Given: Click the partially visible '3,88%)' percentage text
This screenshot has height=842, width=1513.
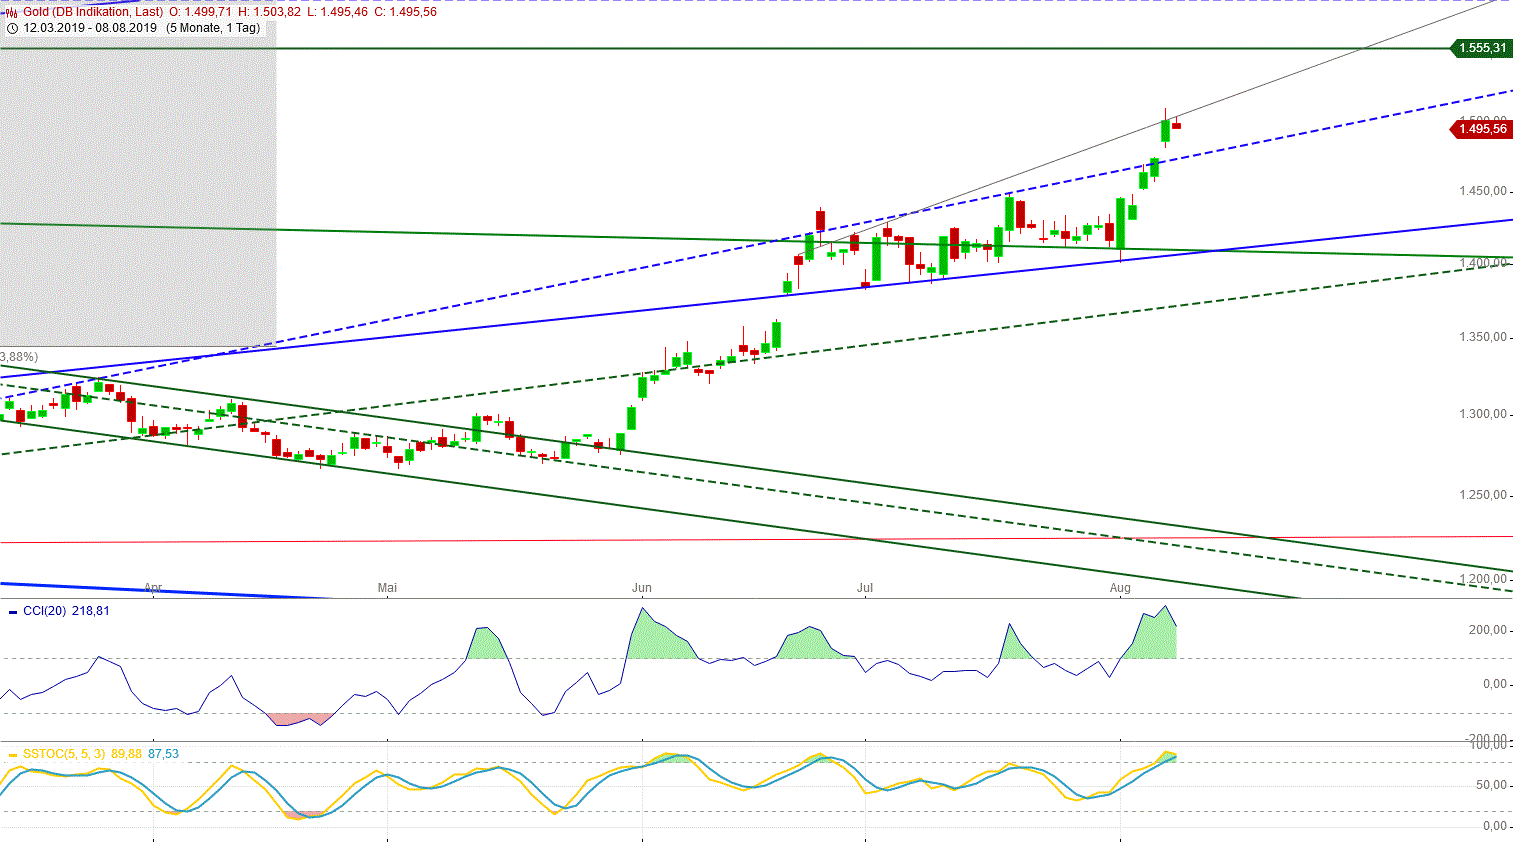Looking at the screenshot, I should click(x=19, y=357).
